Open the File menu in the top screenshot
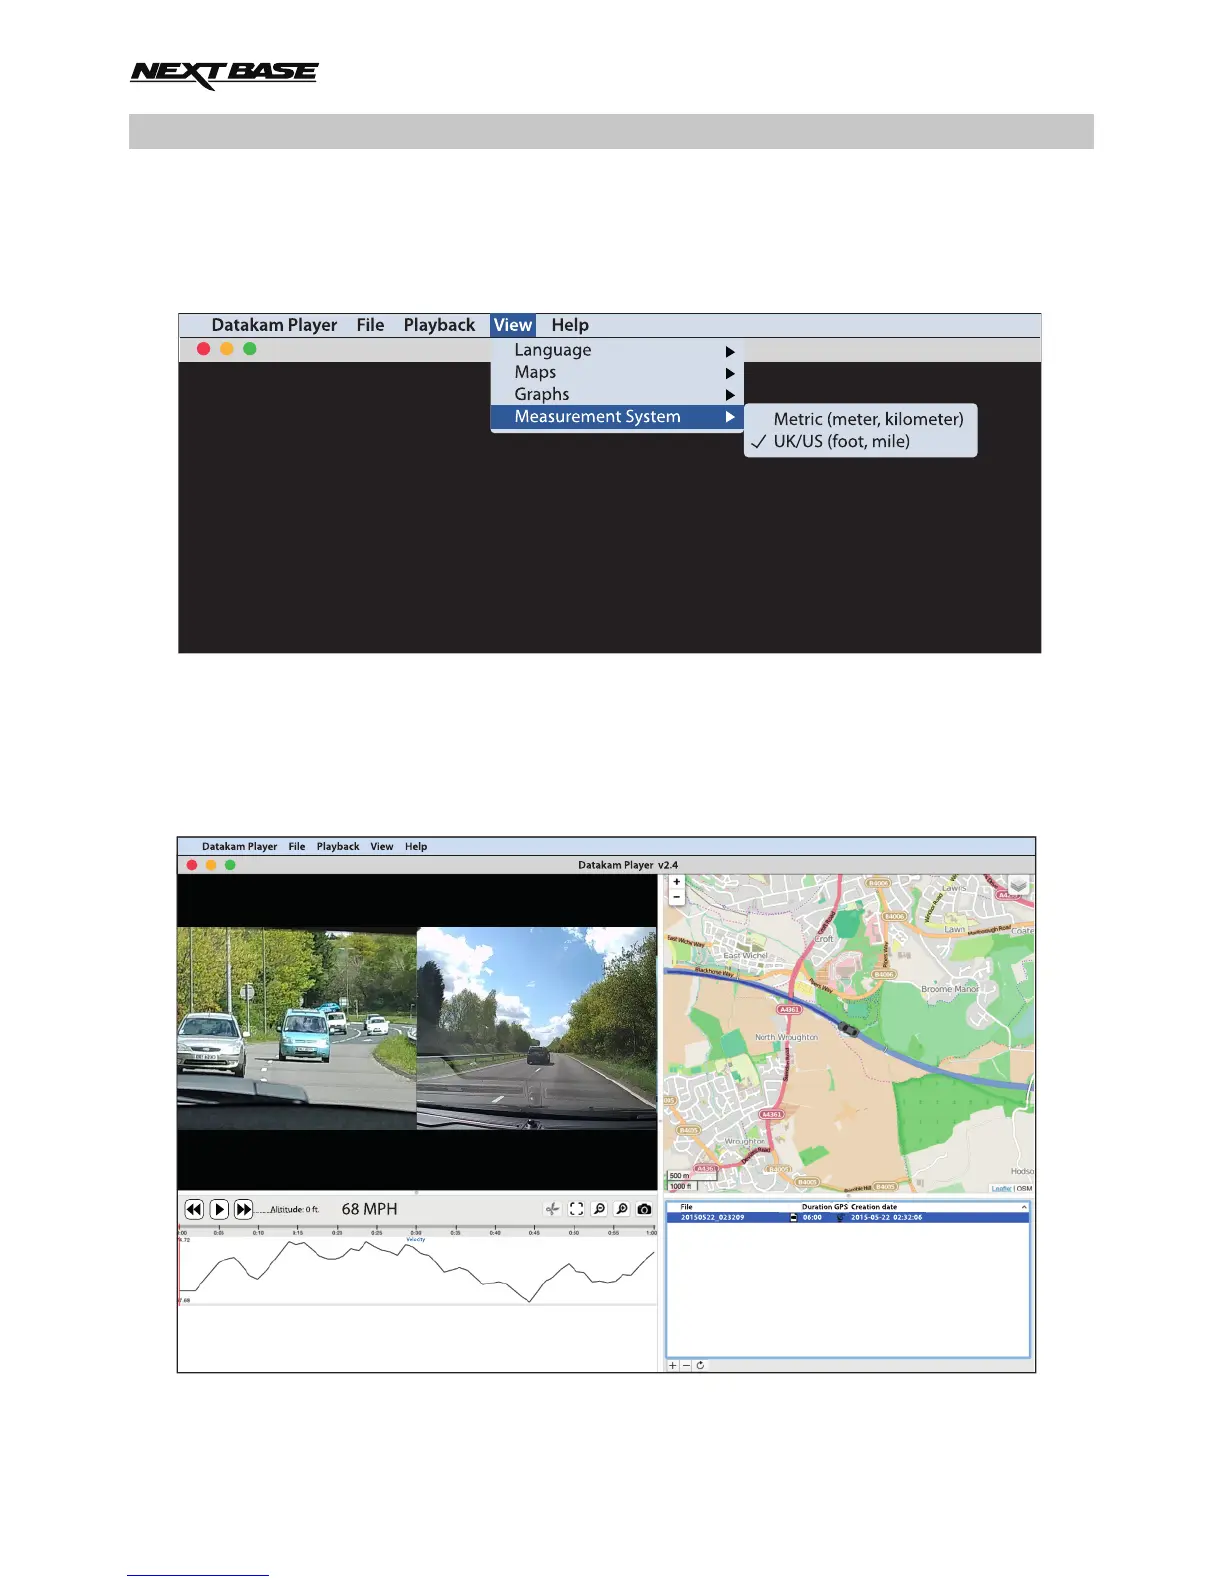The width and height of the screenshot is (1224, 1584). coord(370,325)
